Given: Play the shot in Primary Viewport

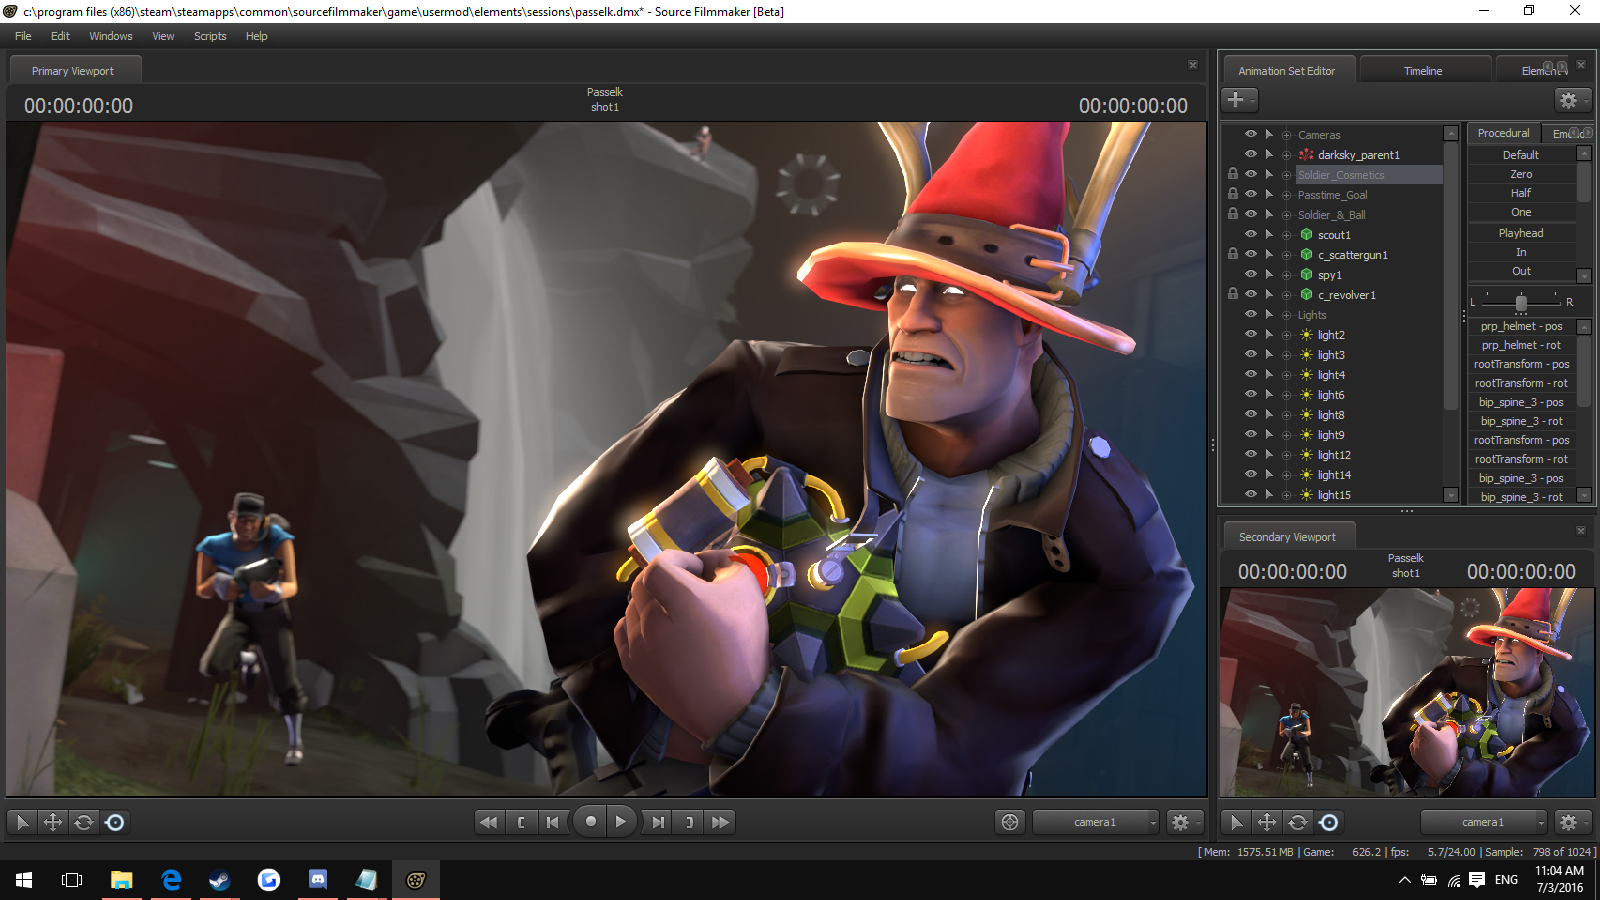Looking at the screenshot, I should [621, 822].
